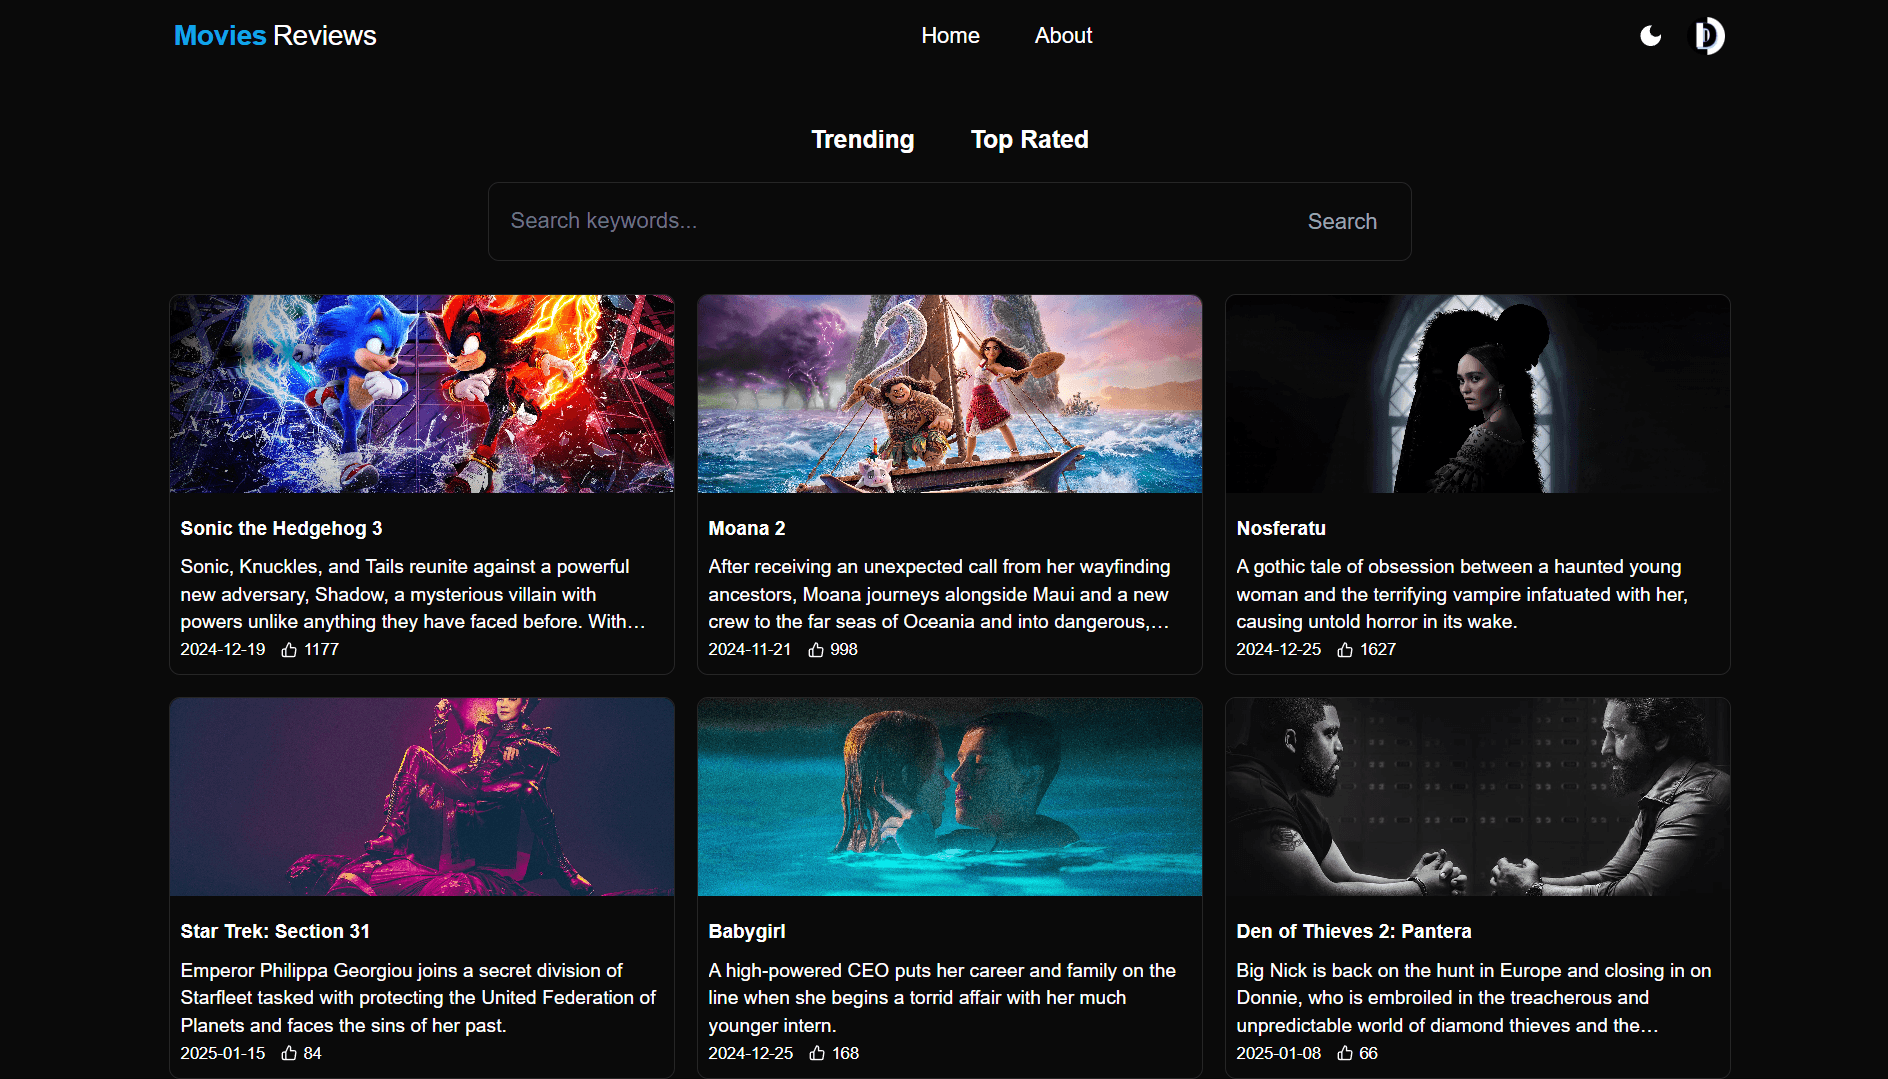Go to the About page

(1063, 36)
